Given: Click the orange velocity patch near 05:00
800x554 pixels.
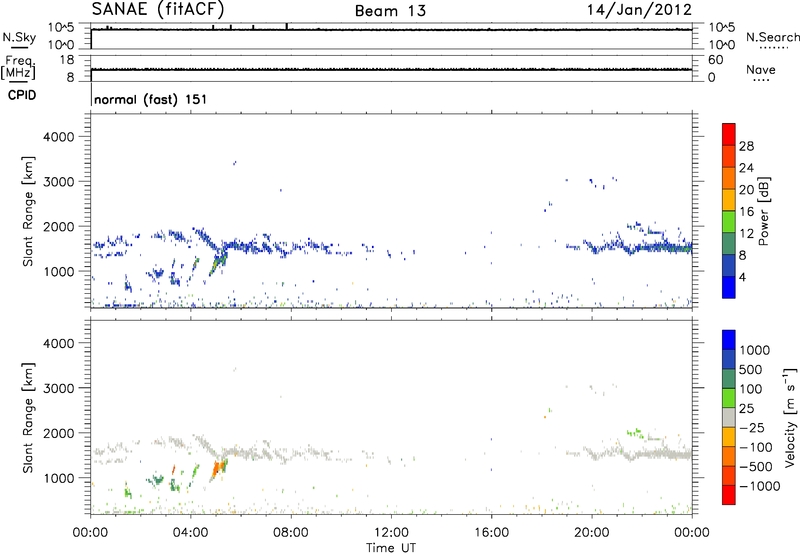Looking at the screenshot, I should coord(218,469).
